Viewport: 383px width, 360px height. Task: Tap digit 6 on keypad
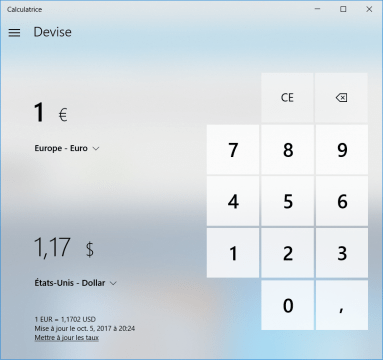[342, 201]
